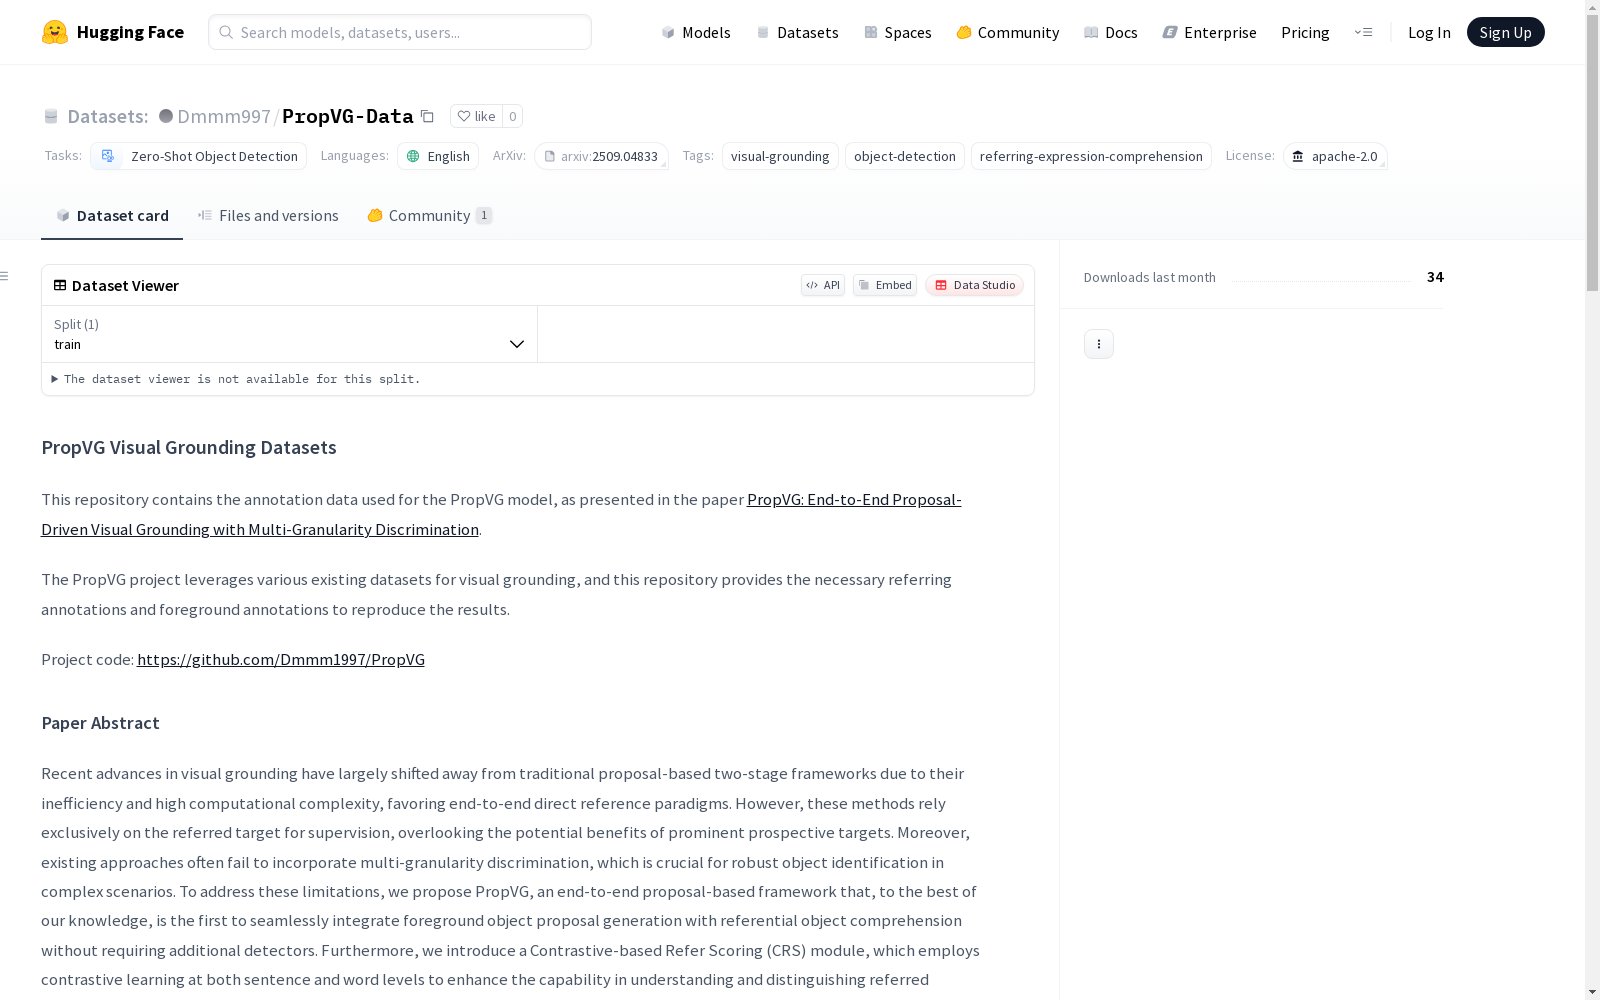Click the API button in Dataset Viewer
This screenshot has height=1000, width=1600.
[823, 285]
